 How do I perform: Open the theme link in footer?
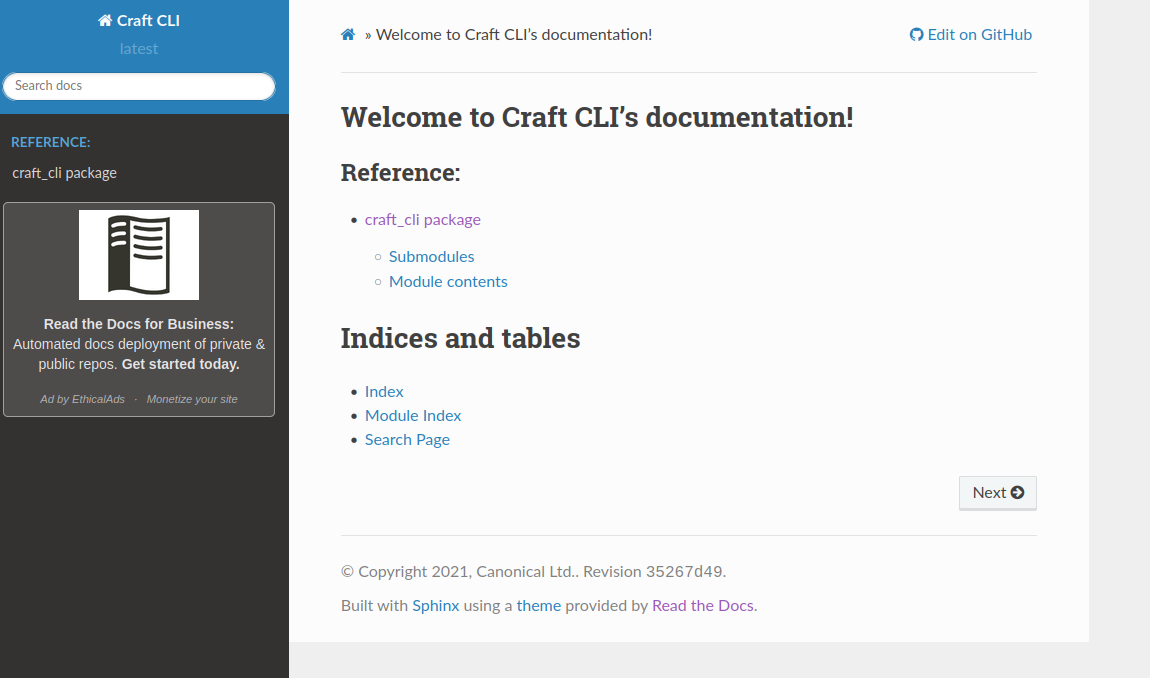pyautogui.click(x=538, y=605)
